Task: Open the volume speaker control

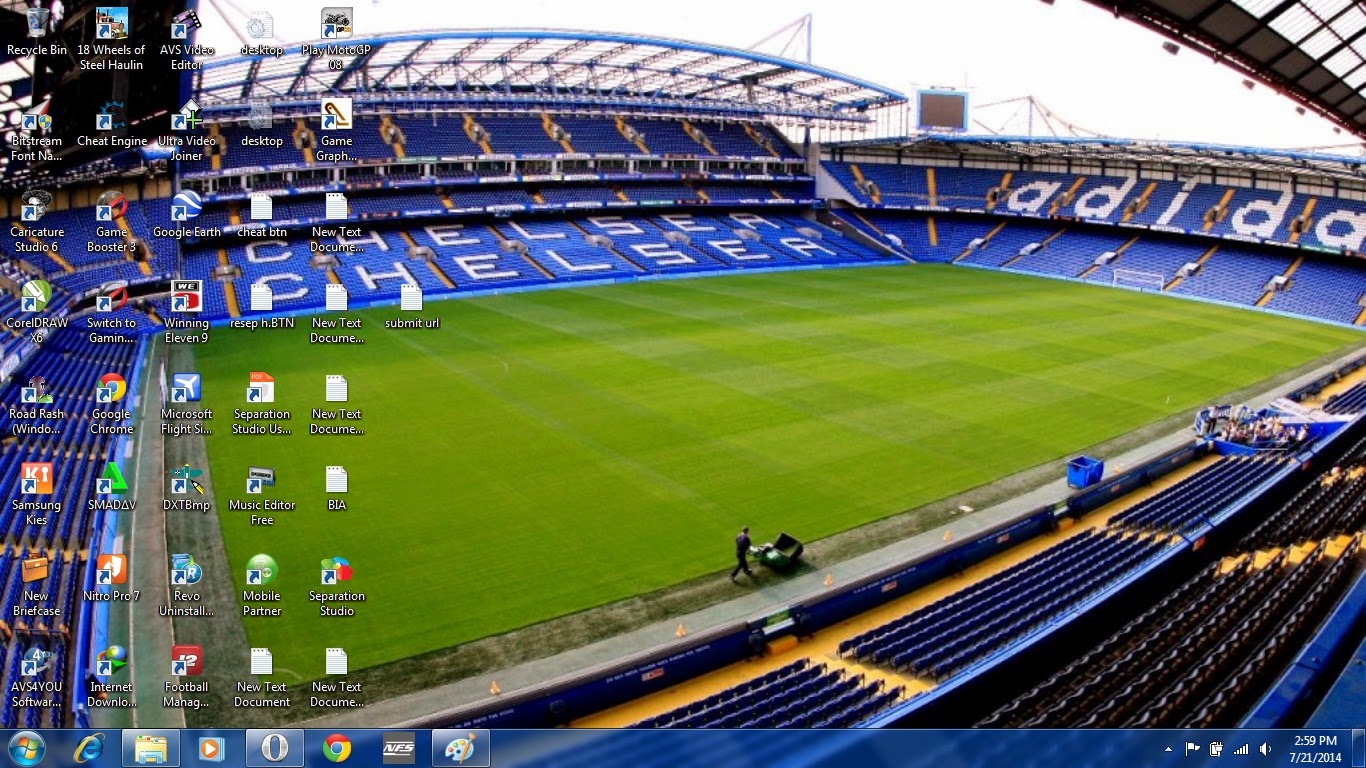Action: [x=1265, y=749]
